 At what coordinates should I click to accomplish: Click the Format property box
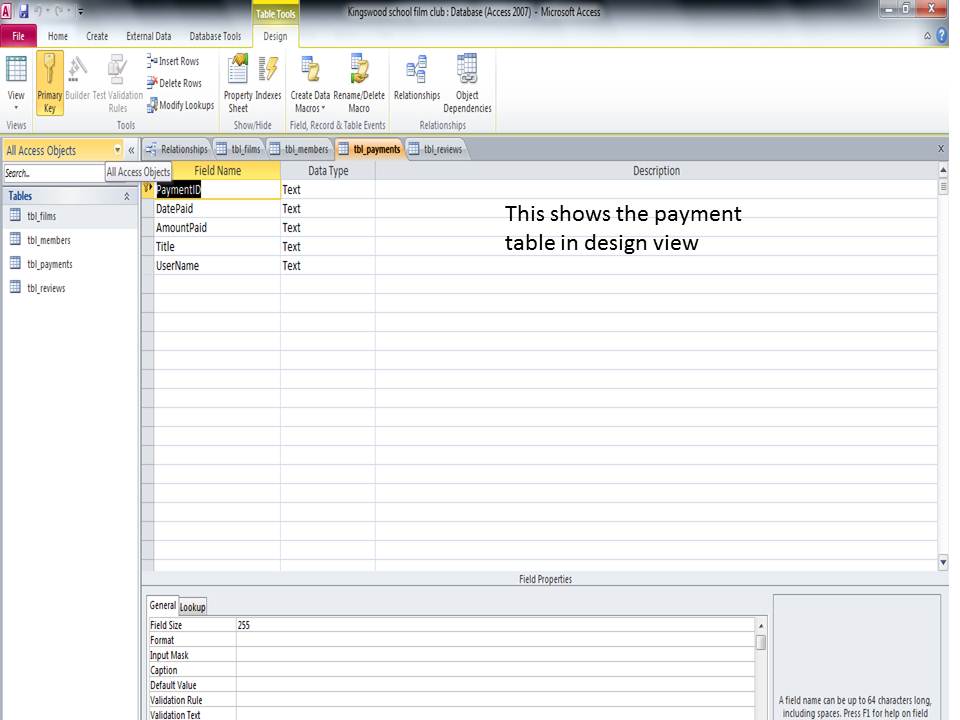coord(495,640)
